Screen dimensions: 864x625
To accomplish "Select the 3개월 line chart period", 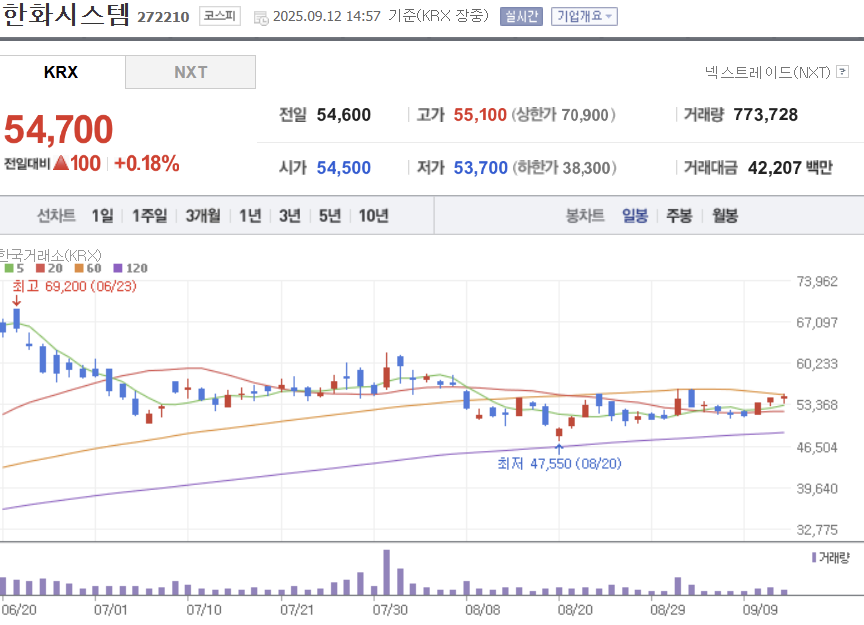I will tap(203, 215).
